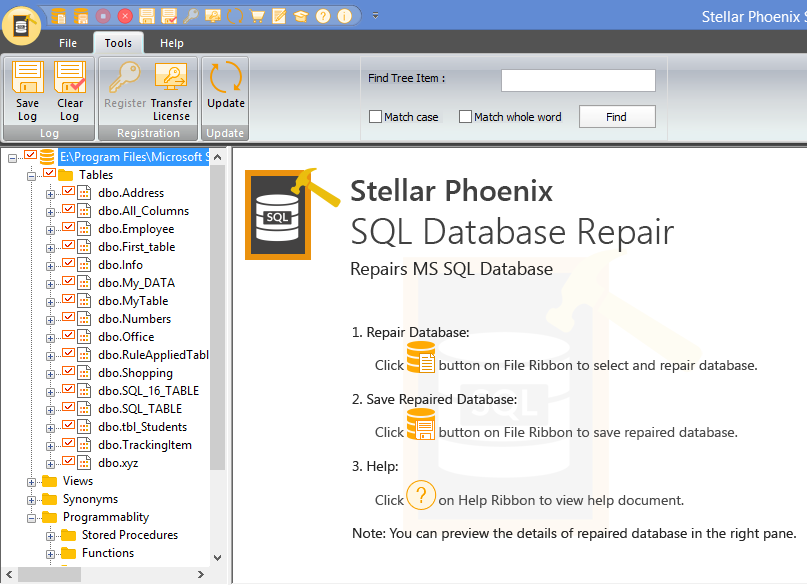807x585 pixels.
Task: Click the Tables folder icon in tree
Action: click(x=66, y=175)
